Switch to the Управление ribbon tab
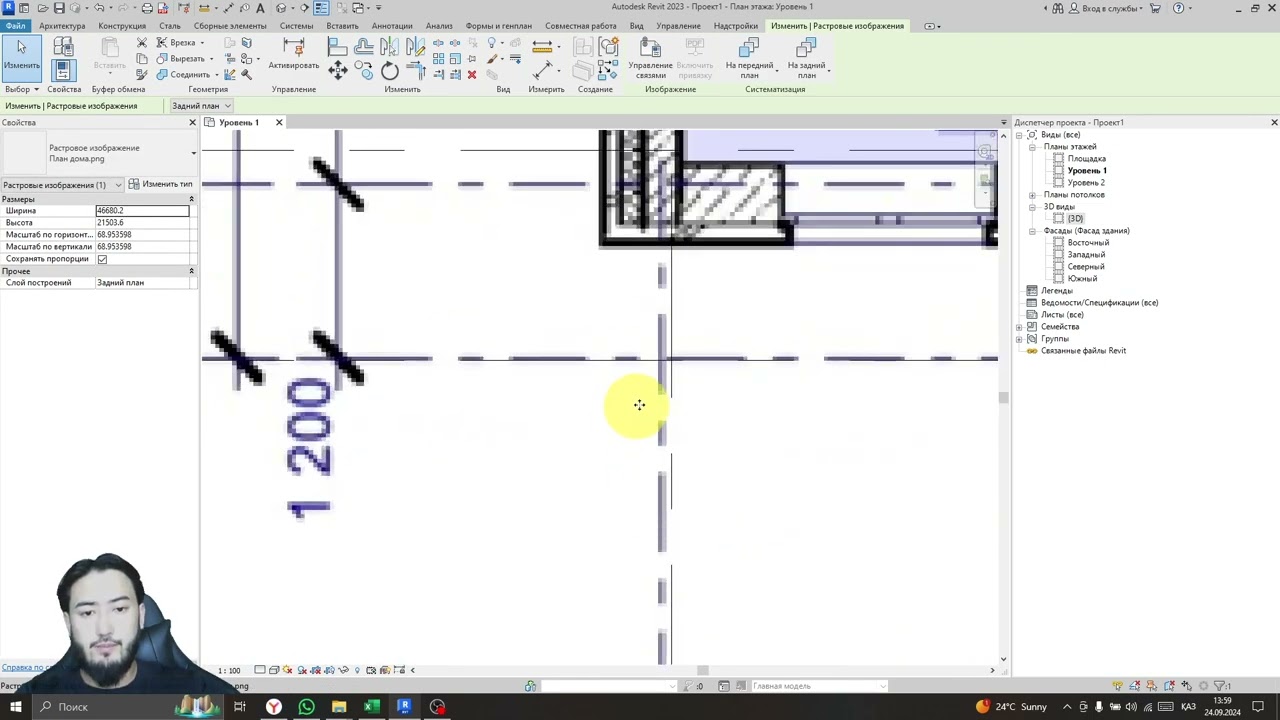 tap(678, 26)
